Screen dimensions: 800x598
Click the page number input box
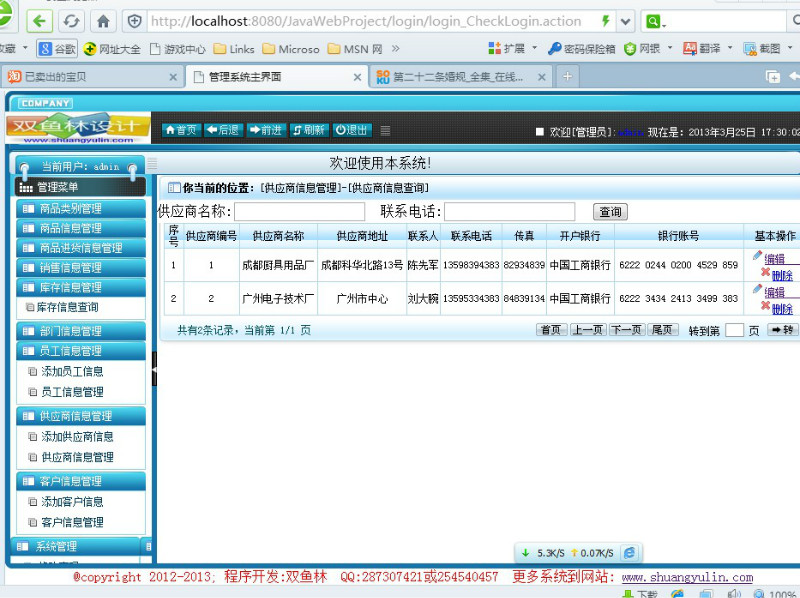click(734, 330)
